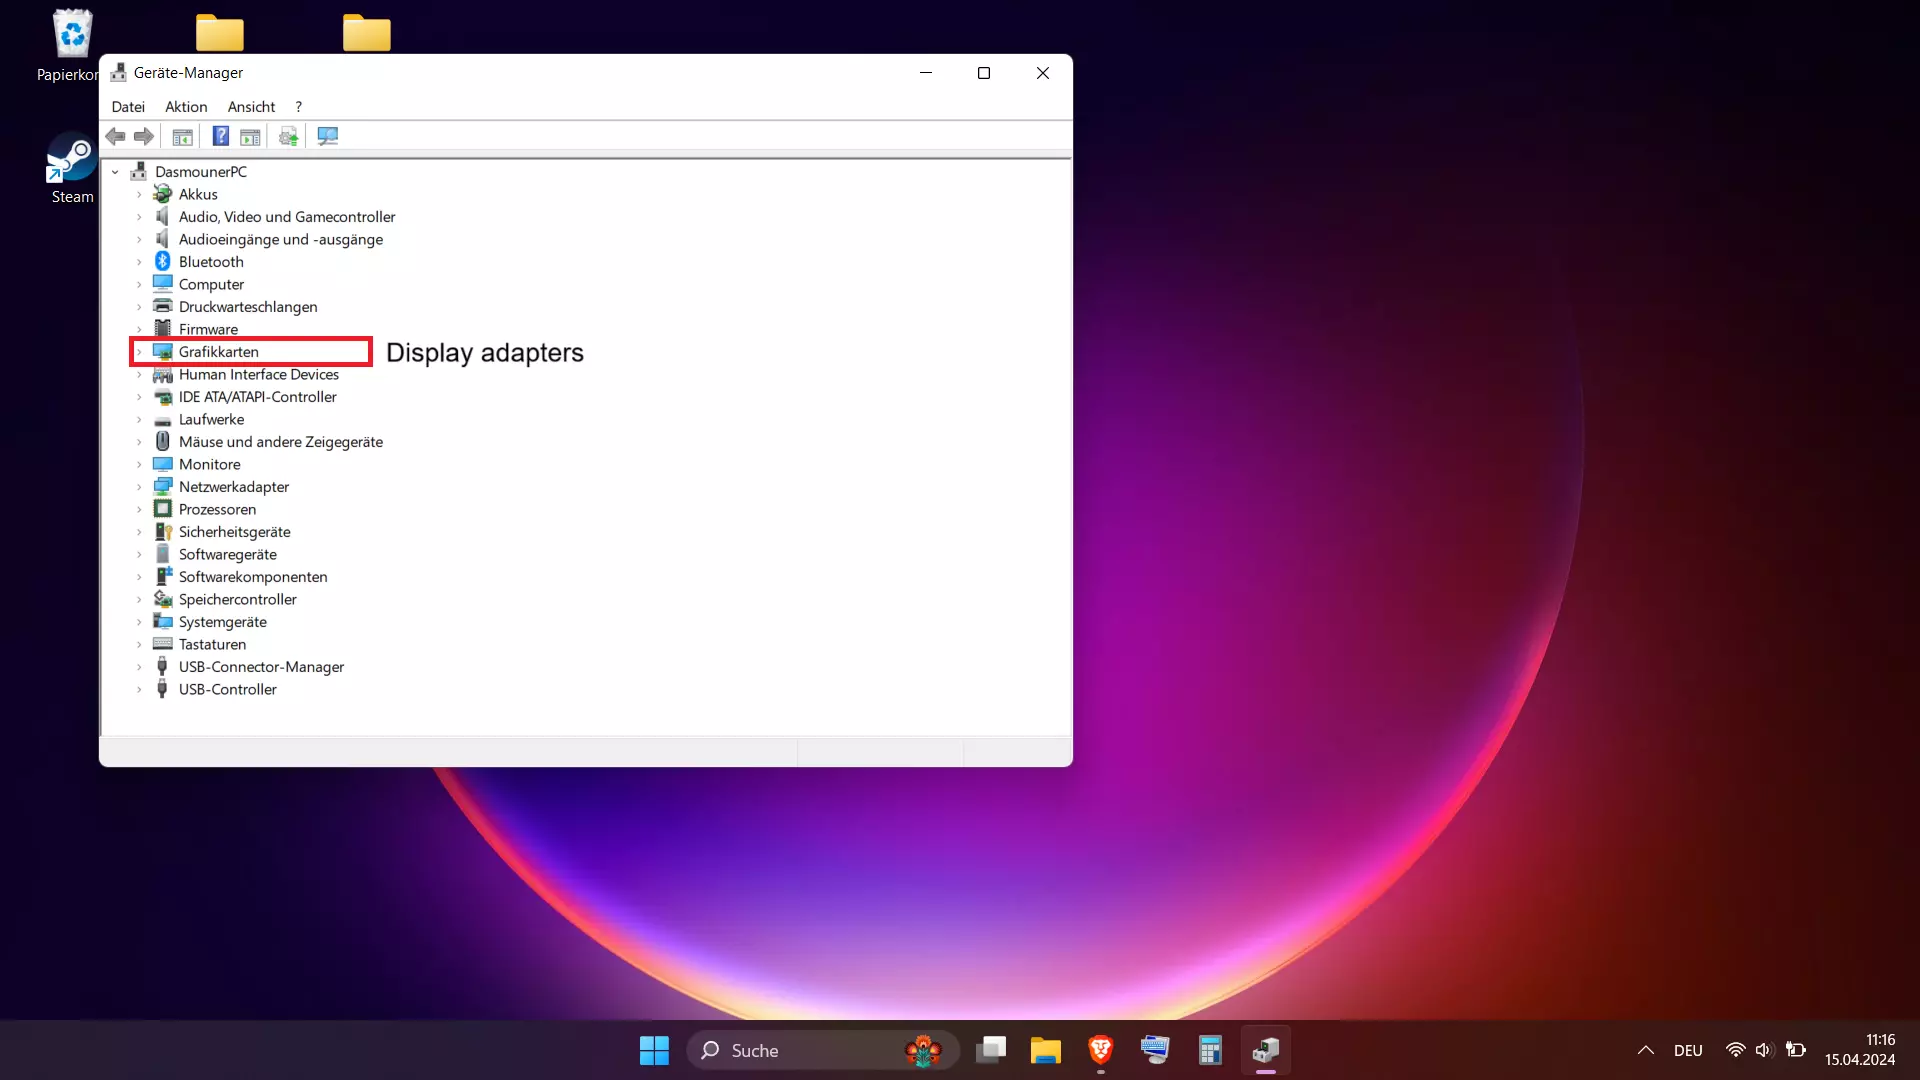Open the Ansicht menu
The image size is (1920, 1080).
click(x=251, y=107)
